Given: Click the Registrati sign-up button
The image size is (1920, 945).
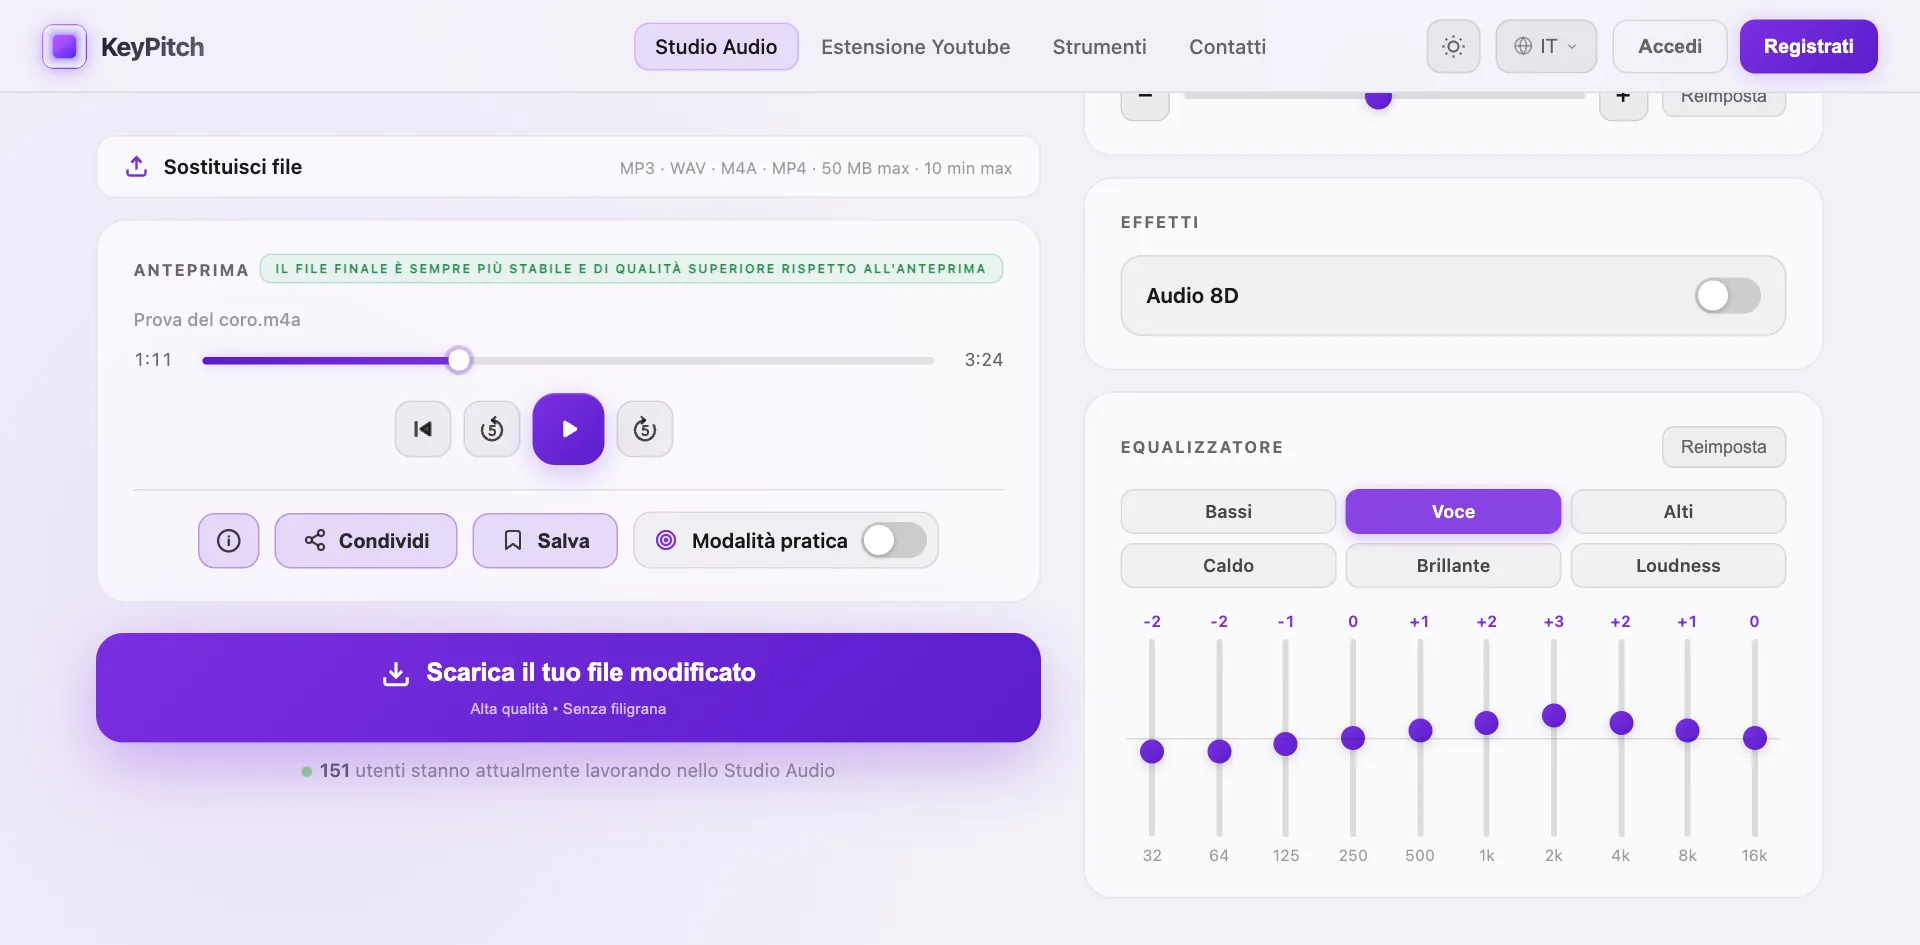Looking at the screenshot, I should coord(1808,46).
